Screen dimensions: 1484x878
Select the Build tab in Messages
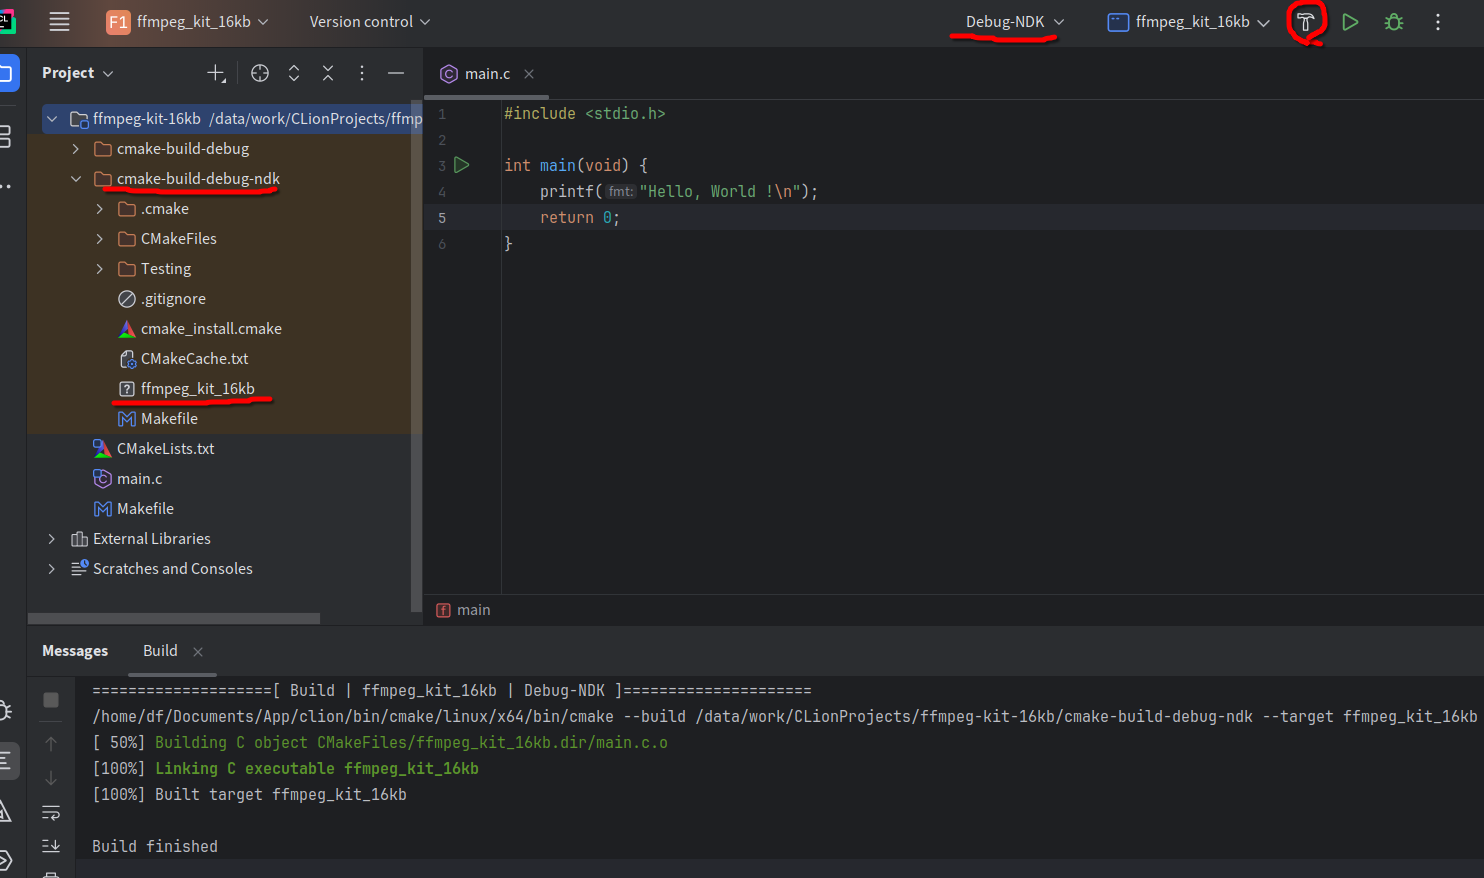coord(160,651)
